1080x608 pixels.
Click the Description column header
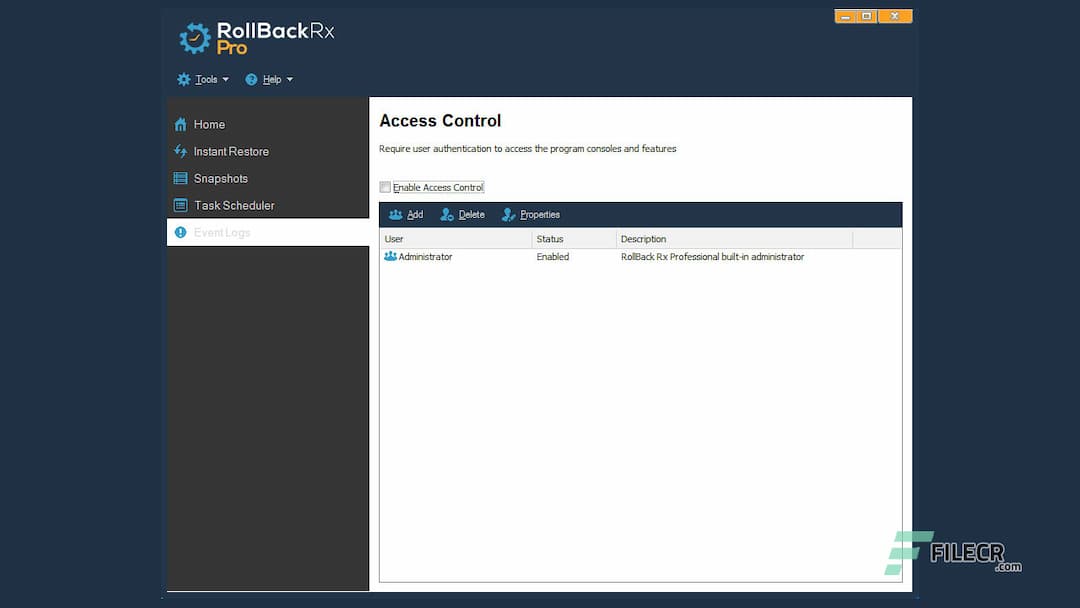[643, 239]
